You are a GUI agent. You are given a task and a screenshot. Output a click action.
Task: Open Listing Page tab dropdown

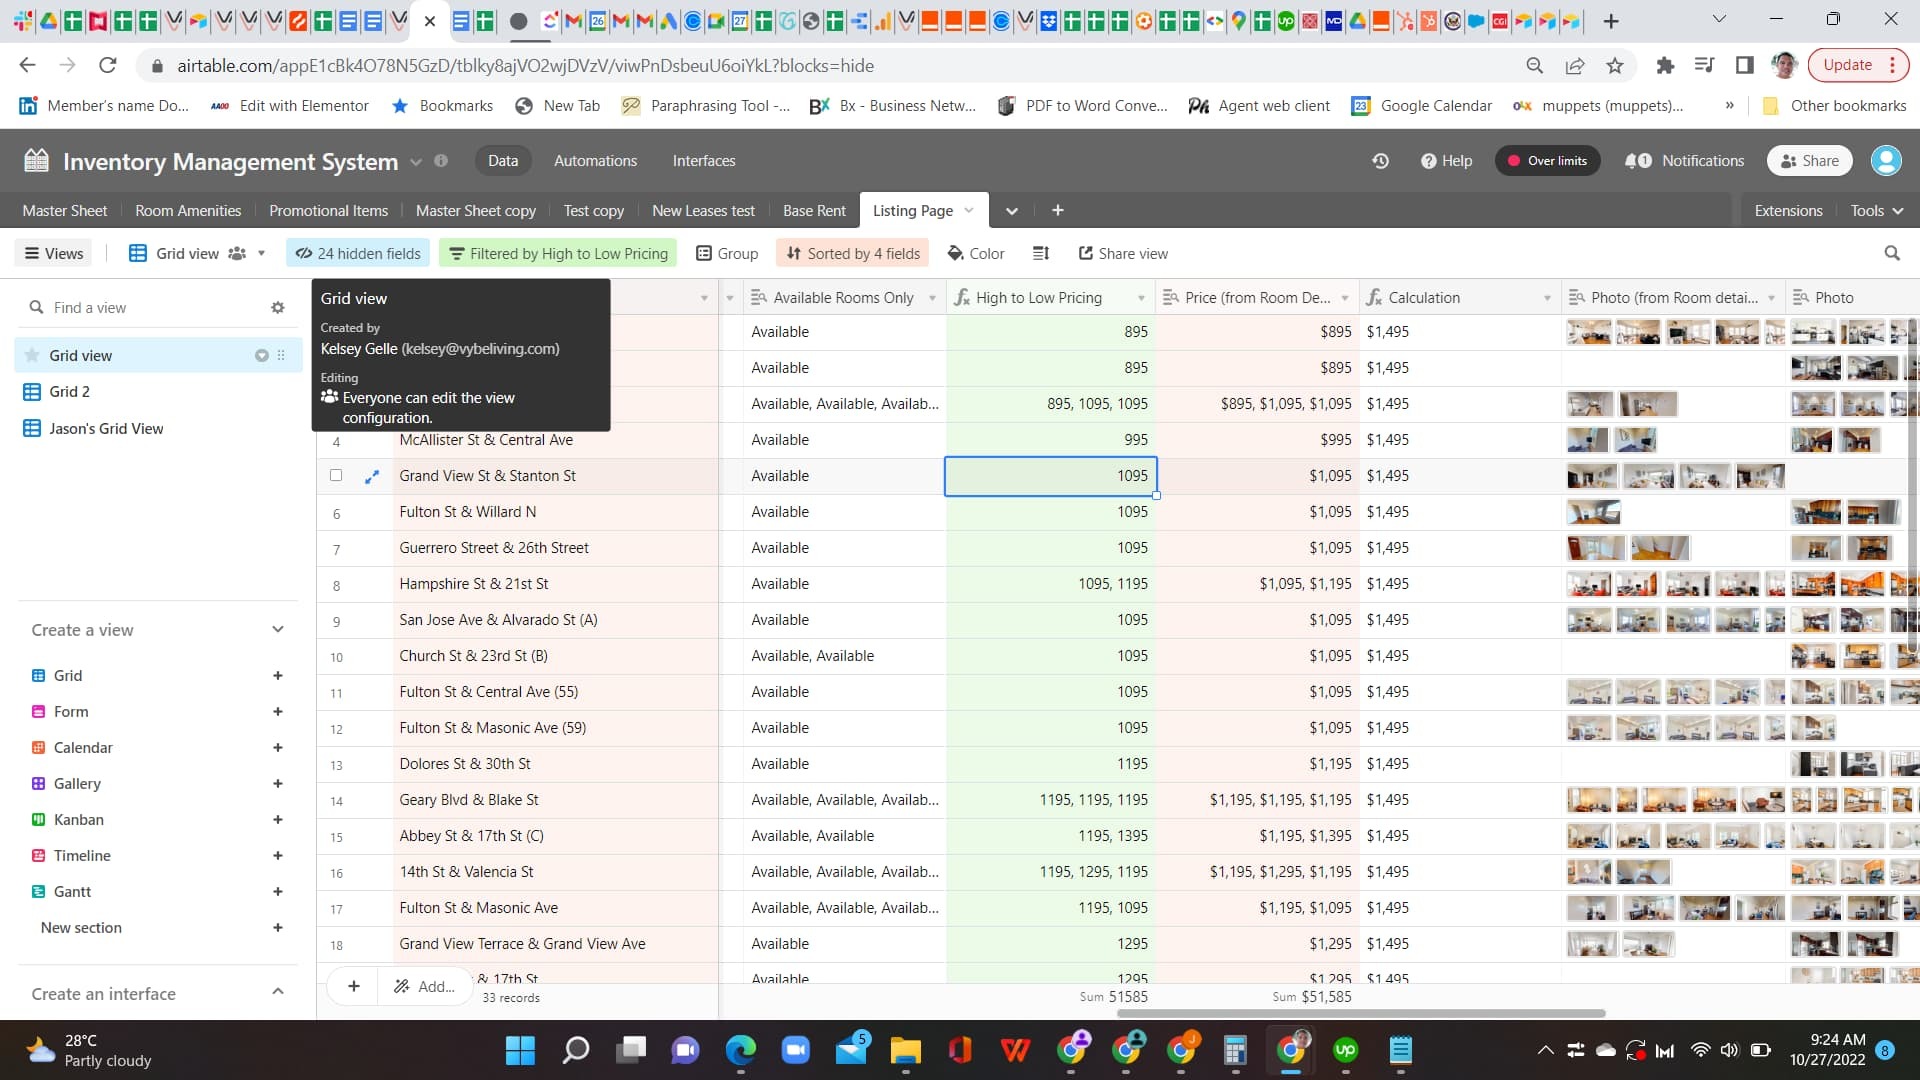(x=969, y=211)
